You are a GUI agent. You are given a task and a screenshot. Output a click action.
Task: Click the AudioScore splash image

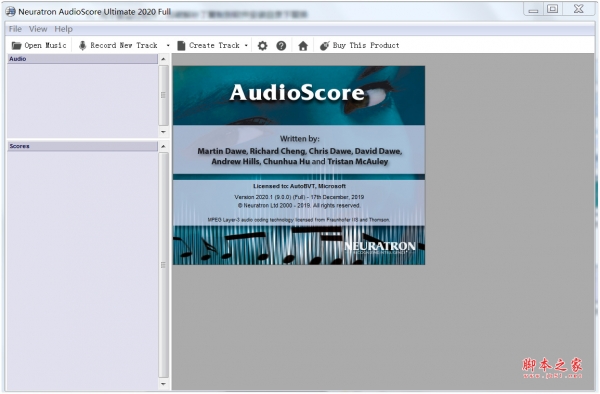tap(299, 165)
